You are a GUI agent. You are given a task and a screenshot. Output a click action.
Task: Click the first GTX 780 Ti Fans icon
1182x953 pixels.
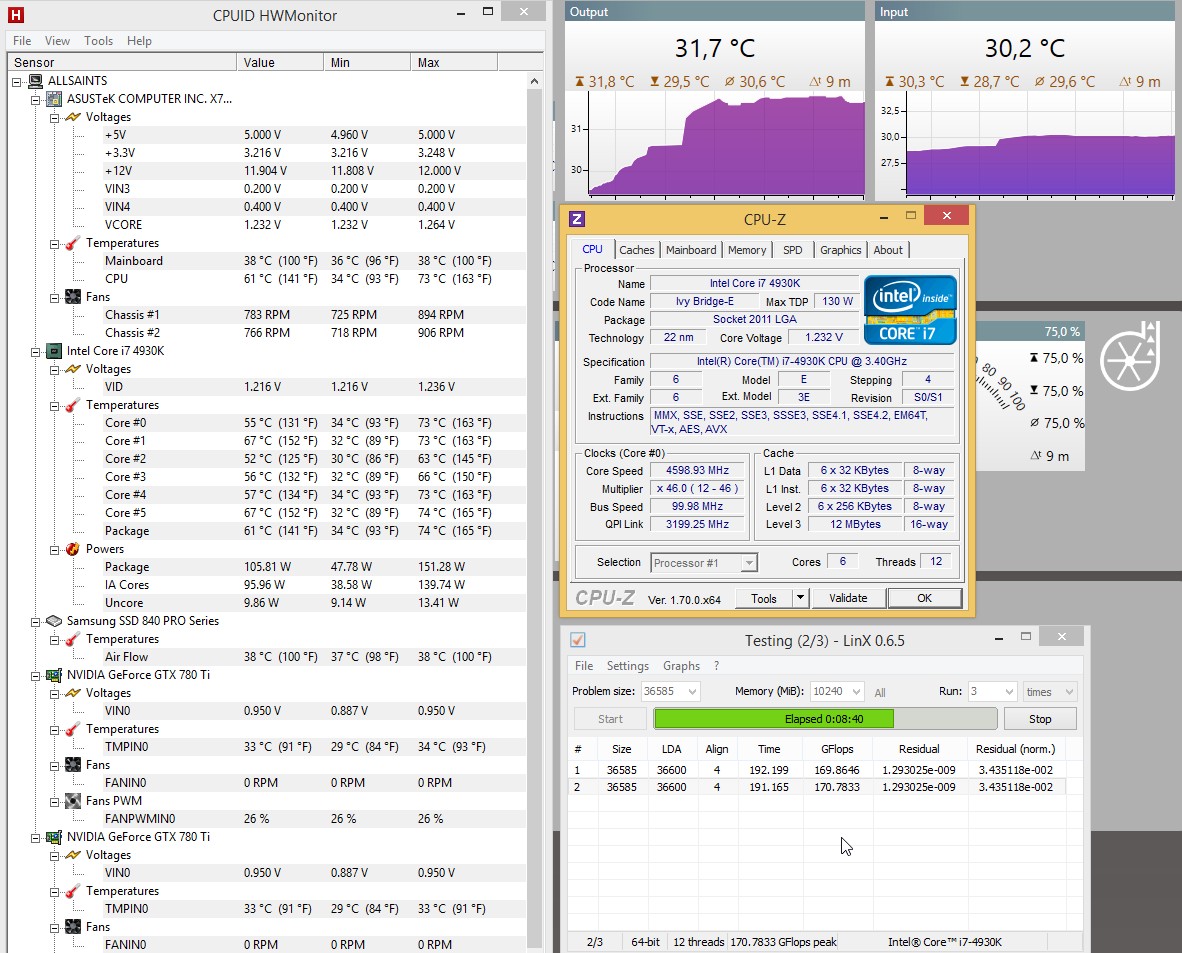click(72, 765)
